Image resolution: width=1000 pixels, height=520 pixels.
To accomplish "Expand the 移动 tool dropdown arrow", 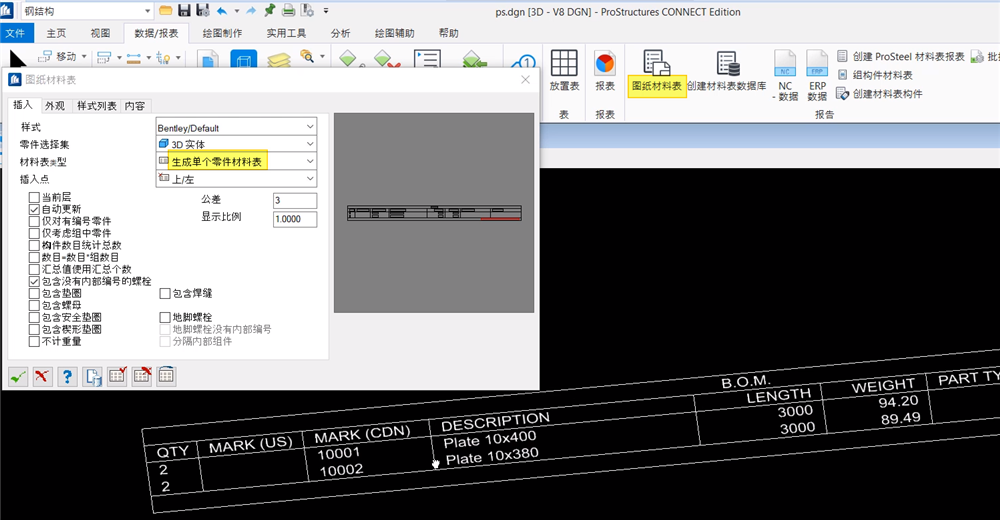I will click(84, 57).
